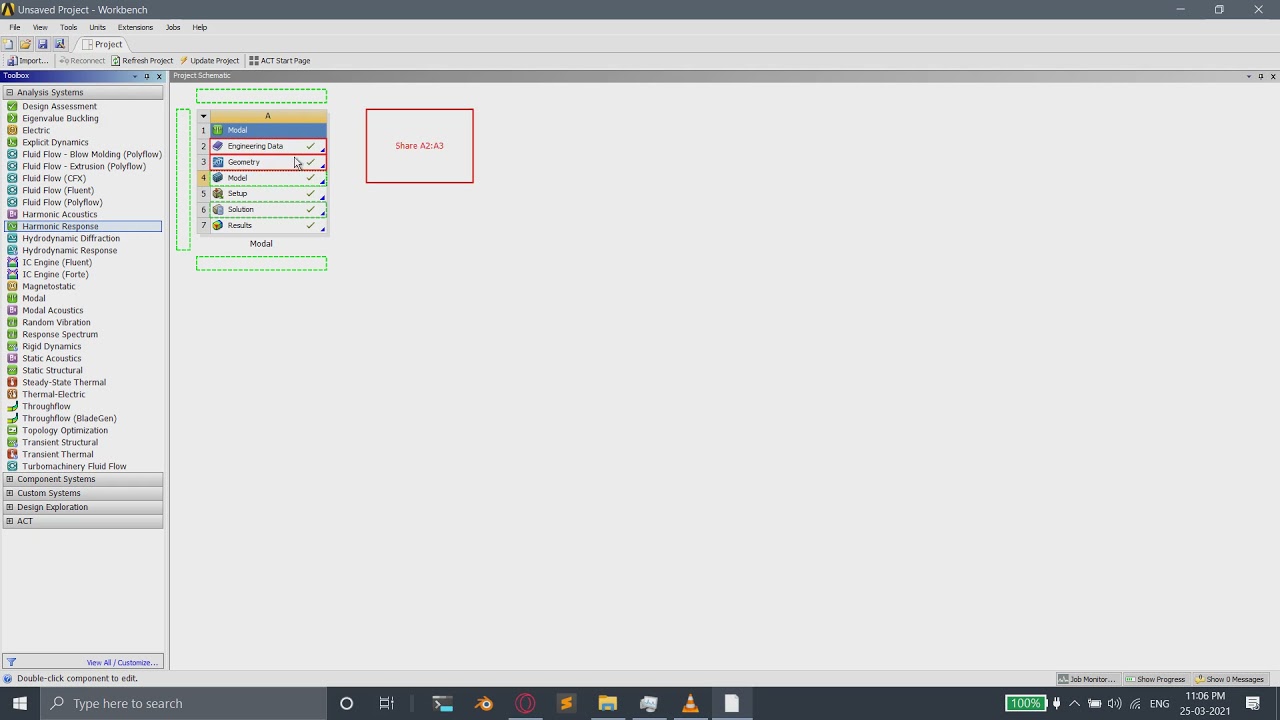Click the Topology Optimization system icon

(12, 430)
